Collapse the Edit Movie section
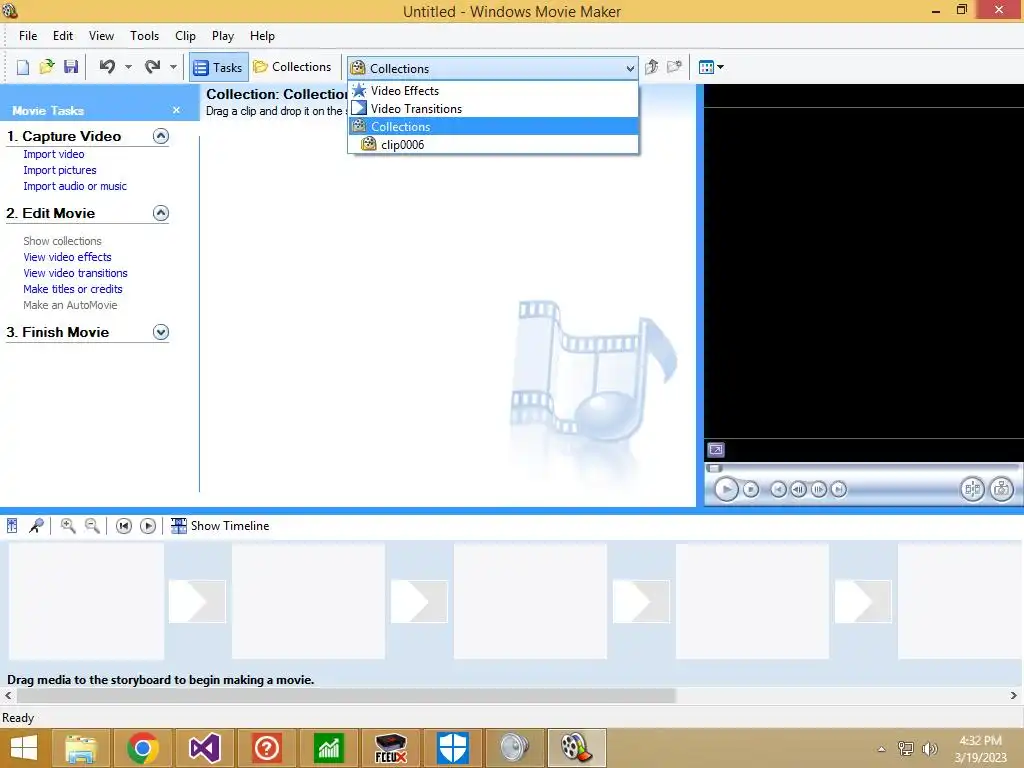1024x768 pixels. click(161, 213)
